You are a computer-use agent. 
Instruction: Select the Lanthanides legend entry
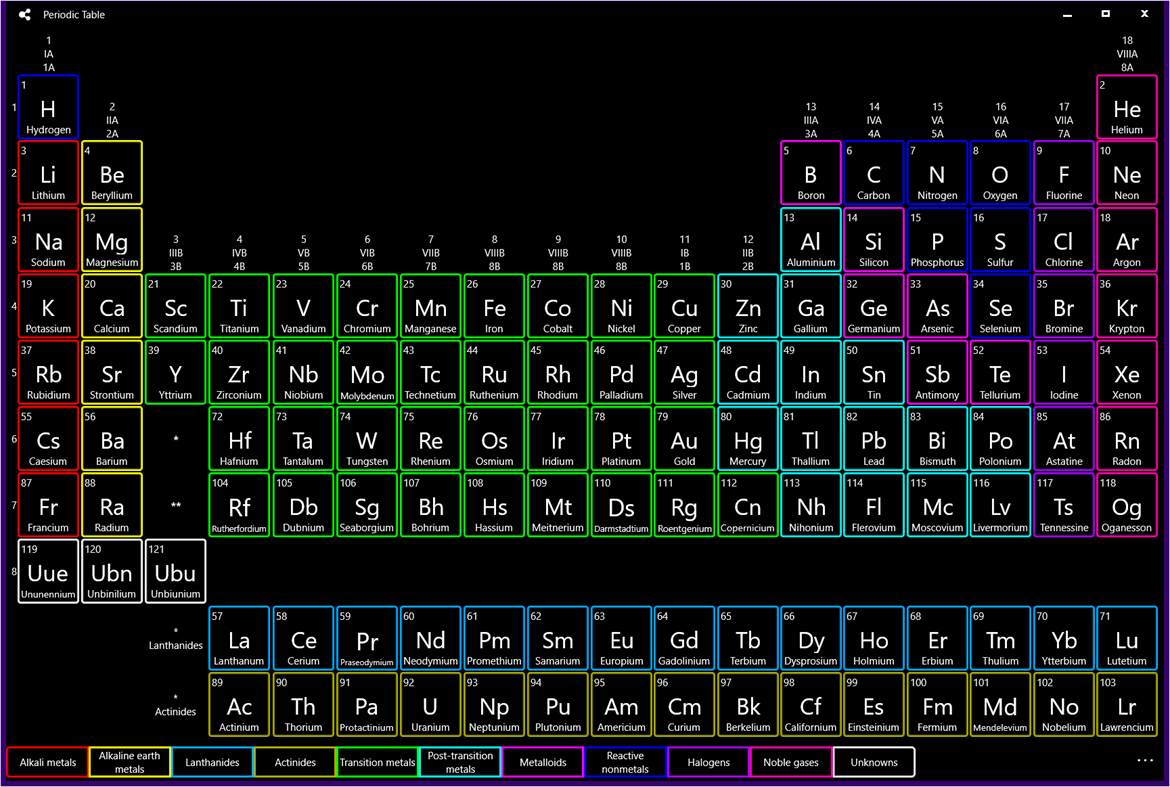point(212,762)
